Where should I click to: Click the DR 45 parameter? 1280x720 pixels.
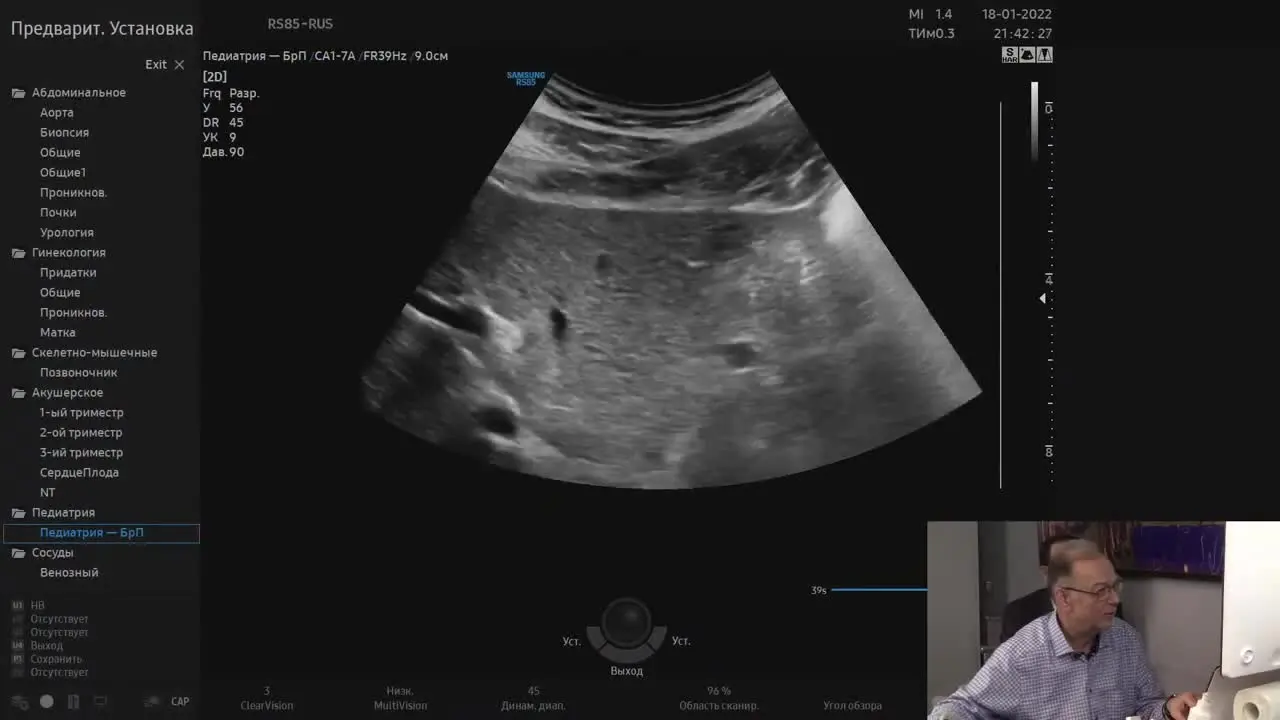pyautogui.click(x=223, y=123)
